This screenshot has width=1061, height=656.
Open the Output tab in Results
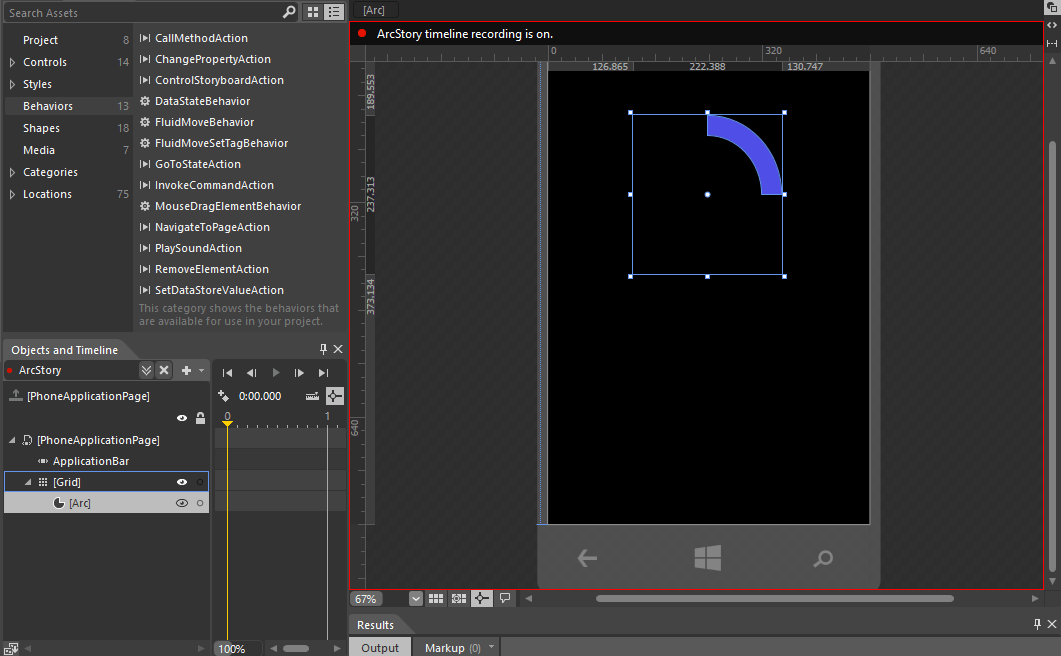click(x=380, y=648)
